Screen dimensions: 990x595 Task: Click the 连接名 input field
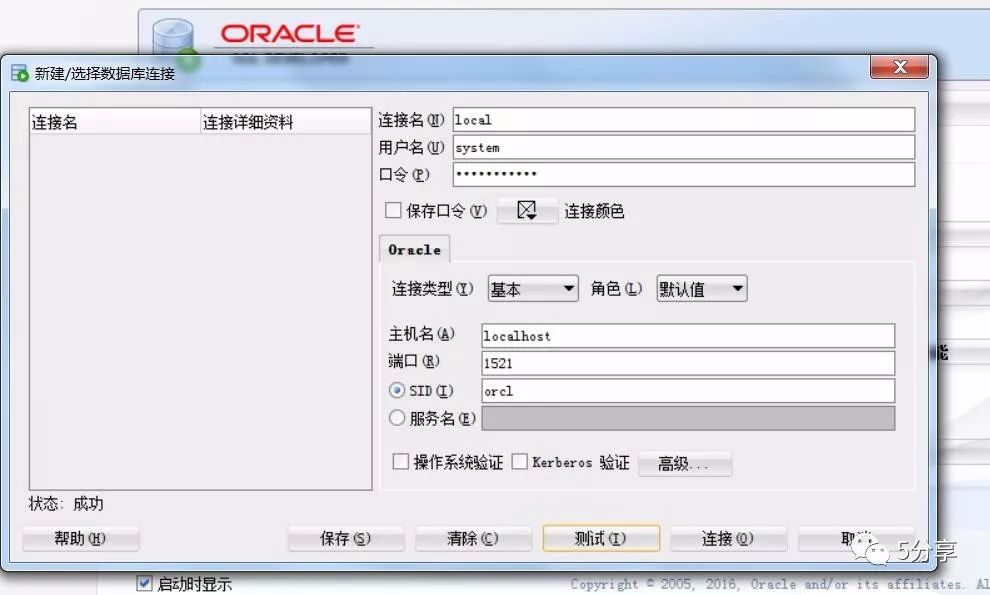684,120
